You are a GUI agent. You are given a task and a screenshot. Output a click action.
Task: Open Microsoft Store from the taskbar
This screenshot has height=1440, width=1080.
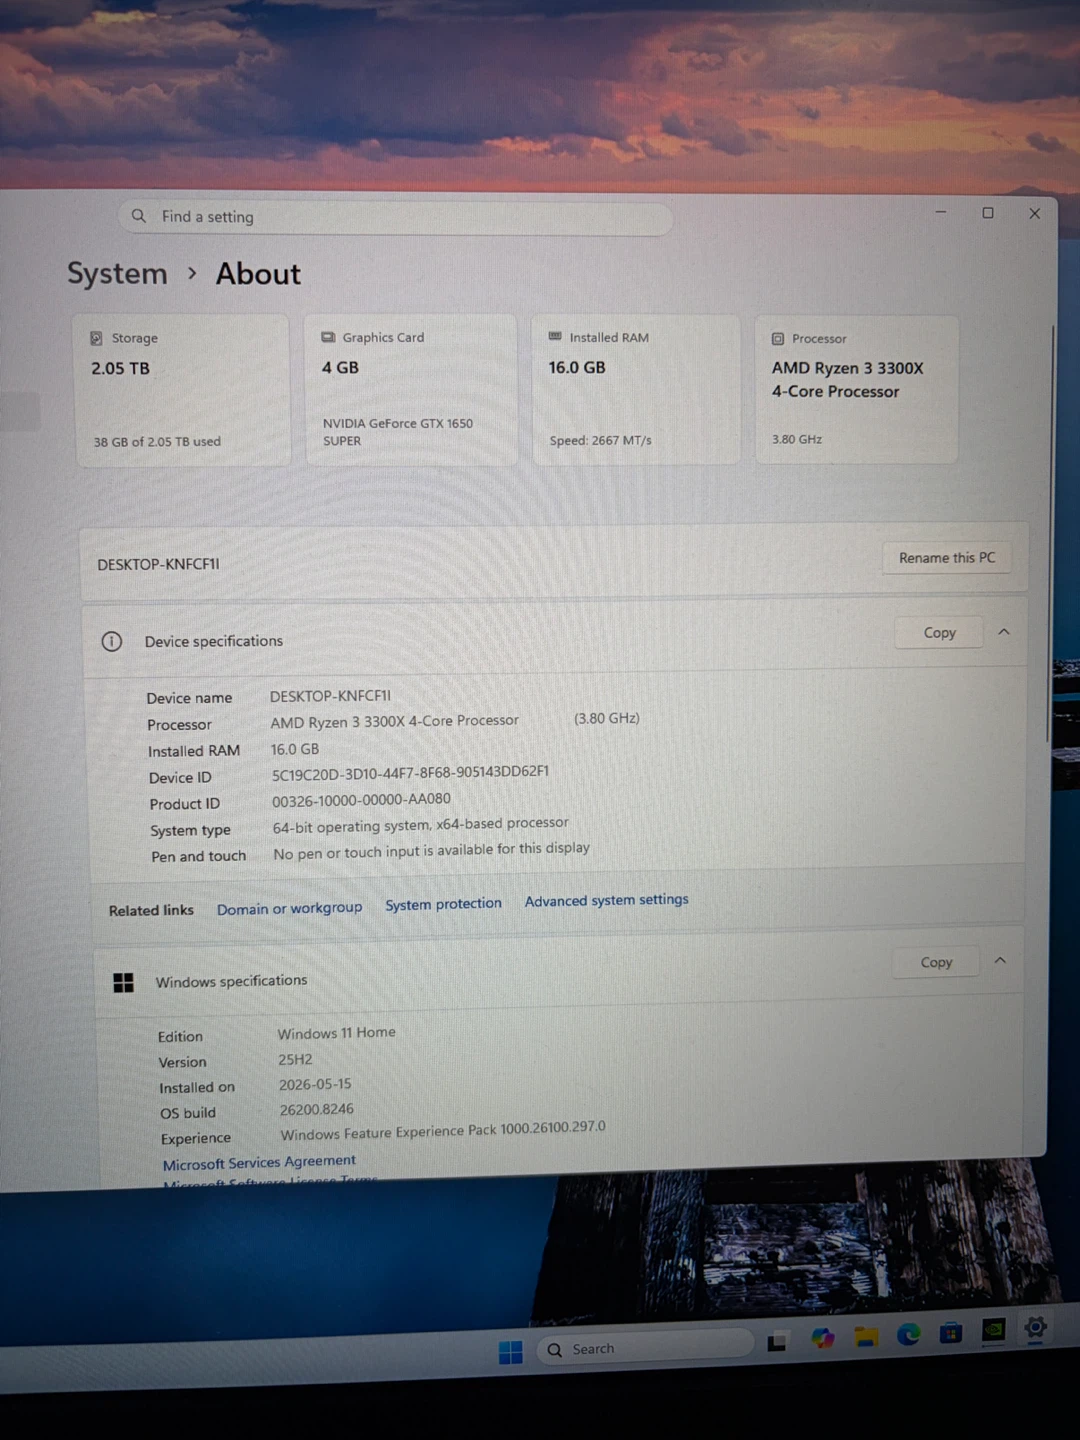[950, 1332]
